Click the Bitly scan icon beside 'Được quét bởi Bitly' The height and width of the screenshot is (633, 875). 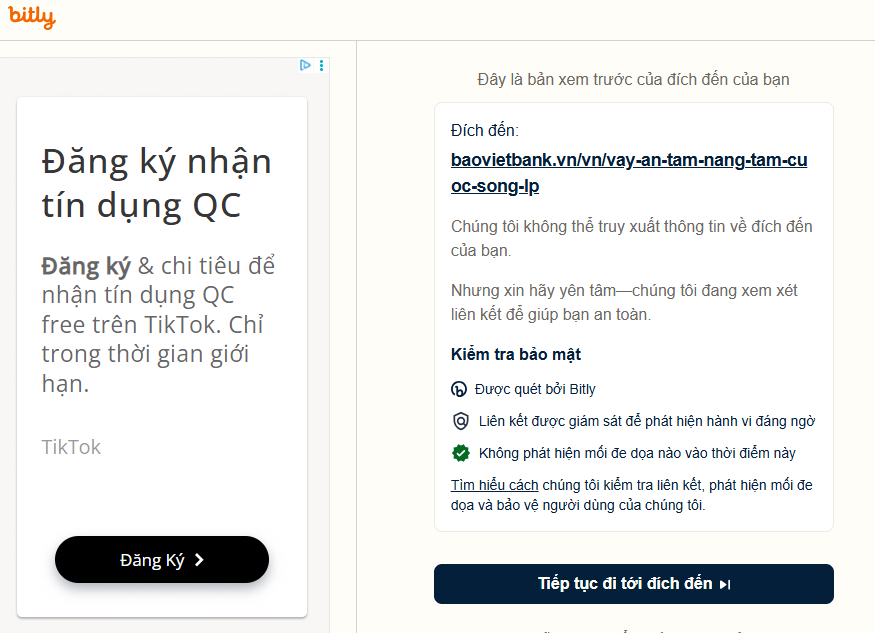[x=459, y=389]
